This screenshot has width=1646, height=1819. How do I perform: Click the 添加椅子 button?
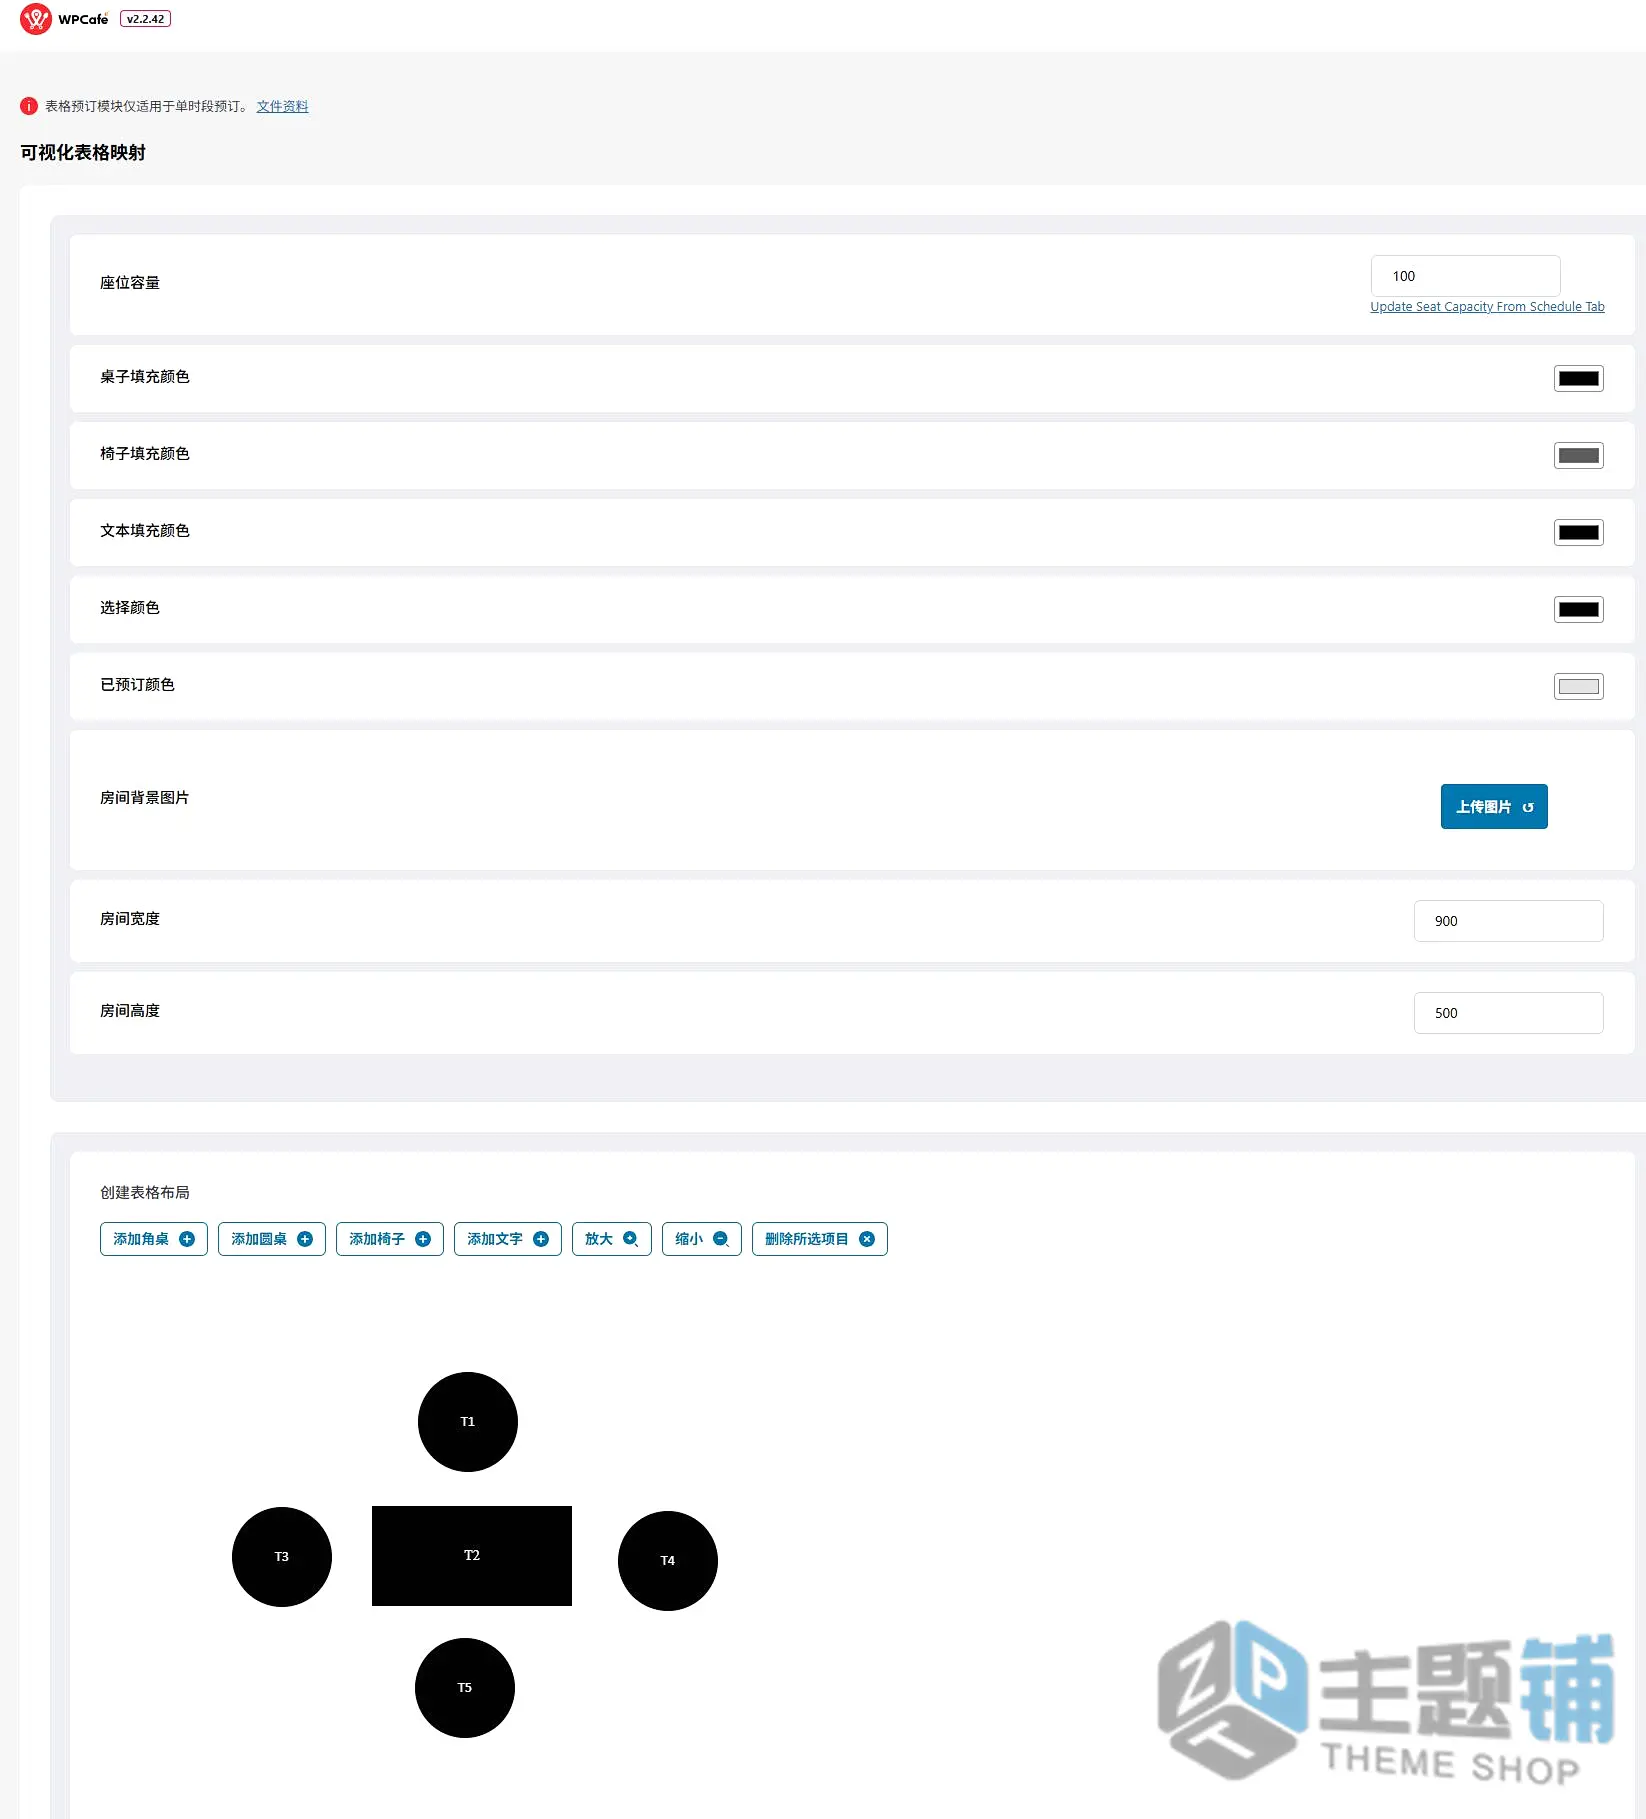click(x=390, y=1239)
